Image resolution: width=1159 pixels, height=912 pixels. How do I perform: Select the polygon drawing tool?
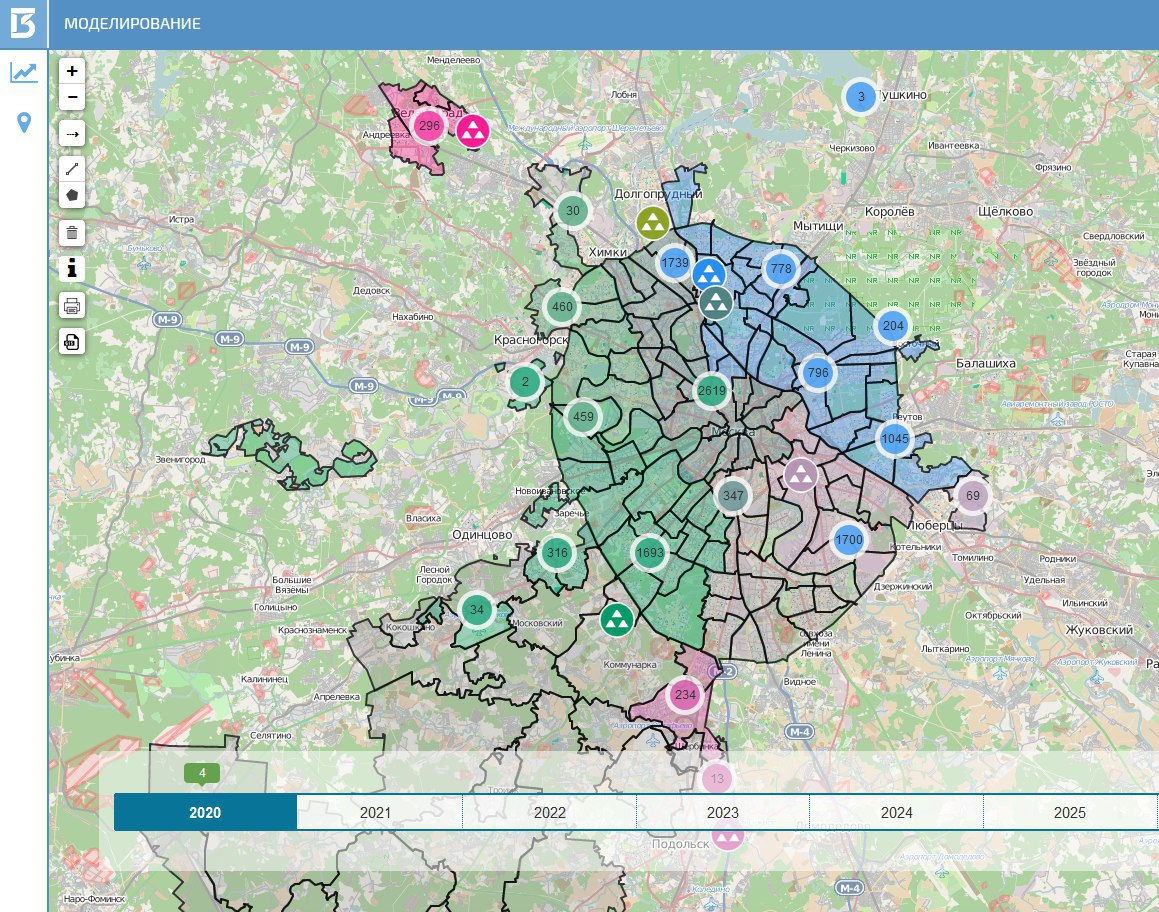(72, 196)
